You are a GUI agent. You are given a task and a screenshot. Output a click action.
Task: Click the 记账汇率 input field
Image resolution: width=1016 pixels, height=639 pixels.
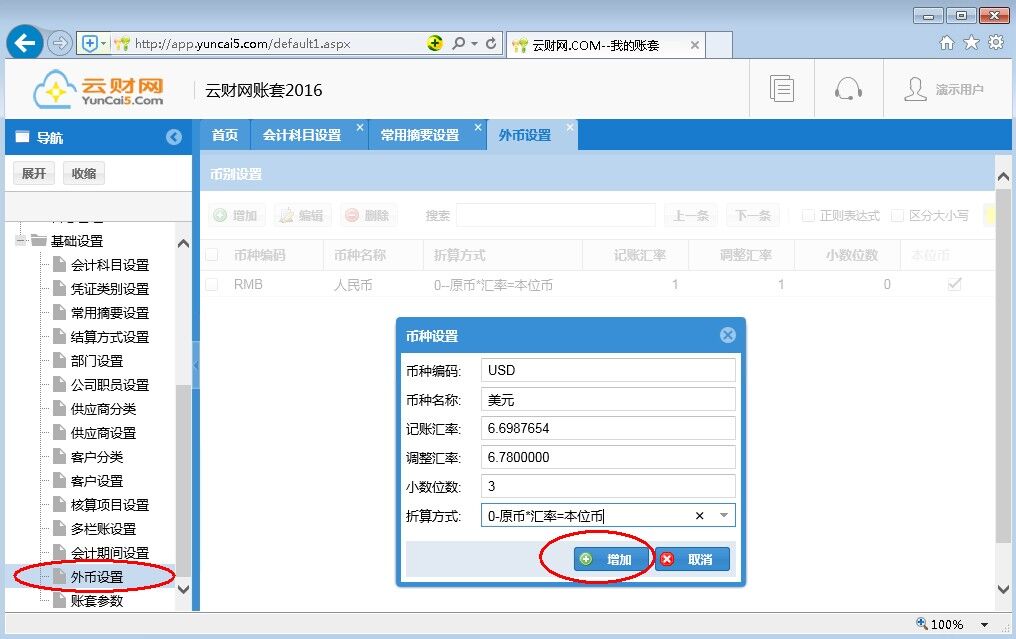click(x=608, y=428)
